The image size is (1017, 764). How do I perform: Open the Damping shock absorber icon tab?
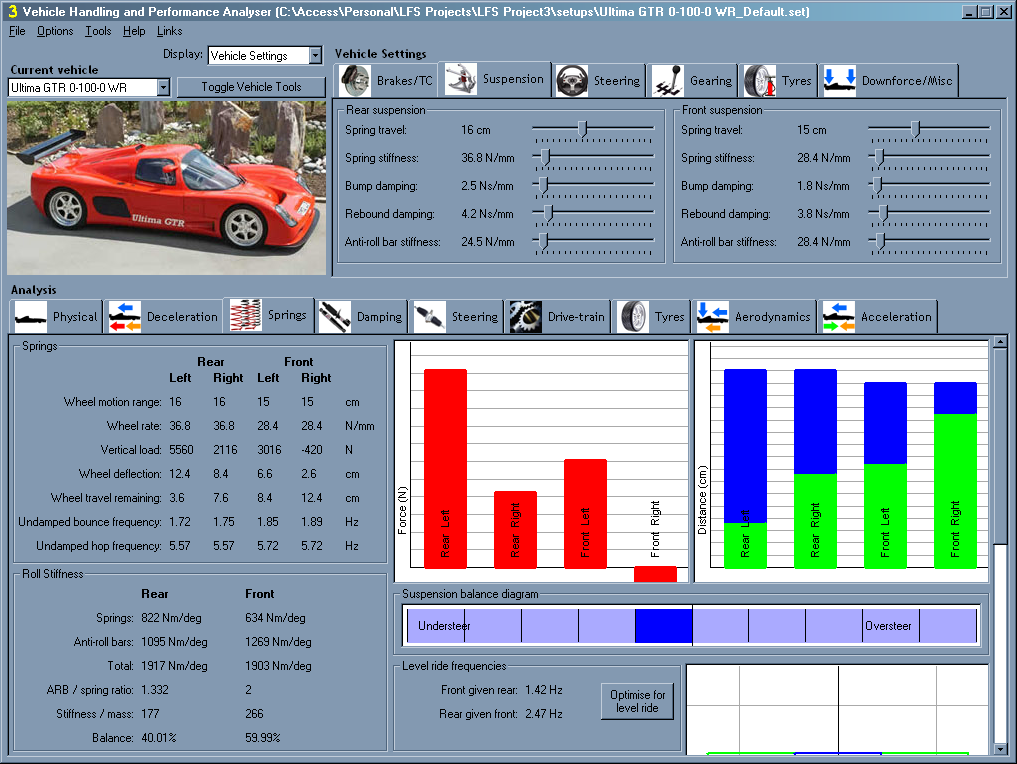pyautogui.click(x=335, y=316)
